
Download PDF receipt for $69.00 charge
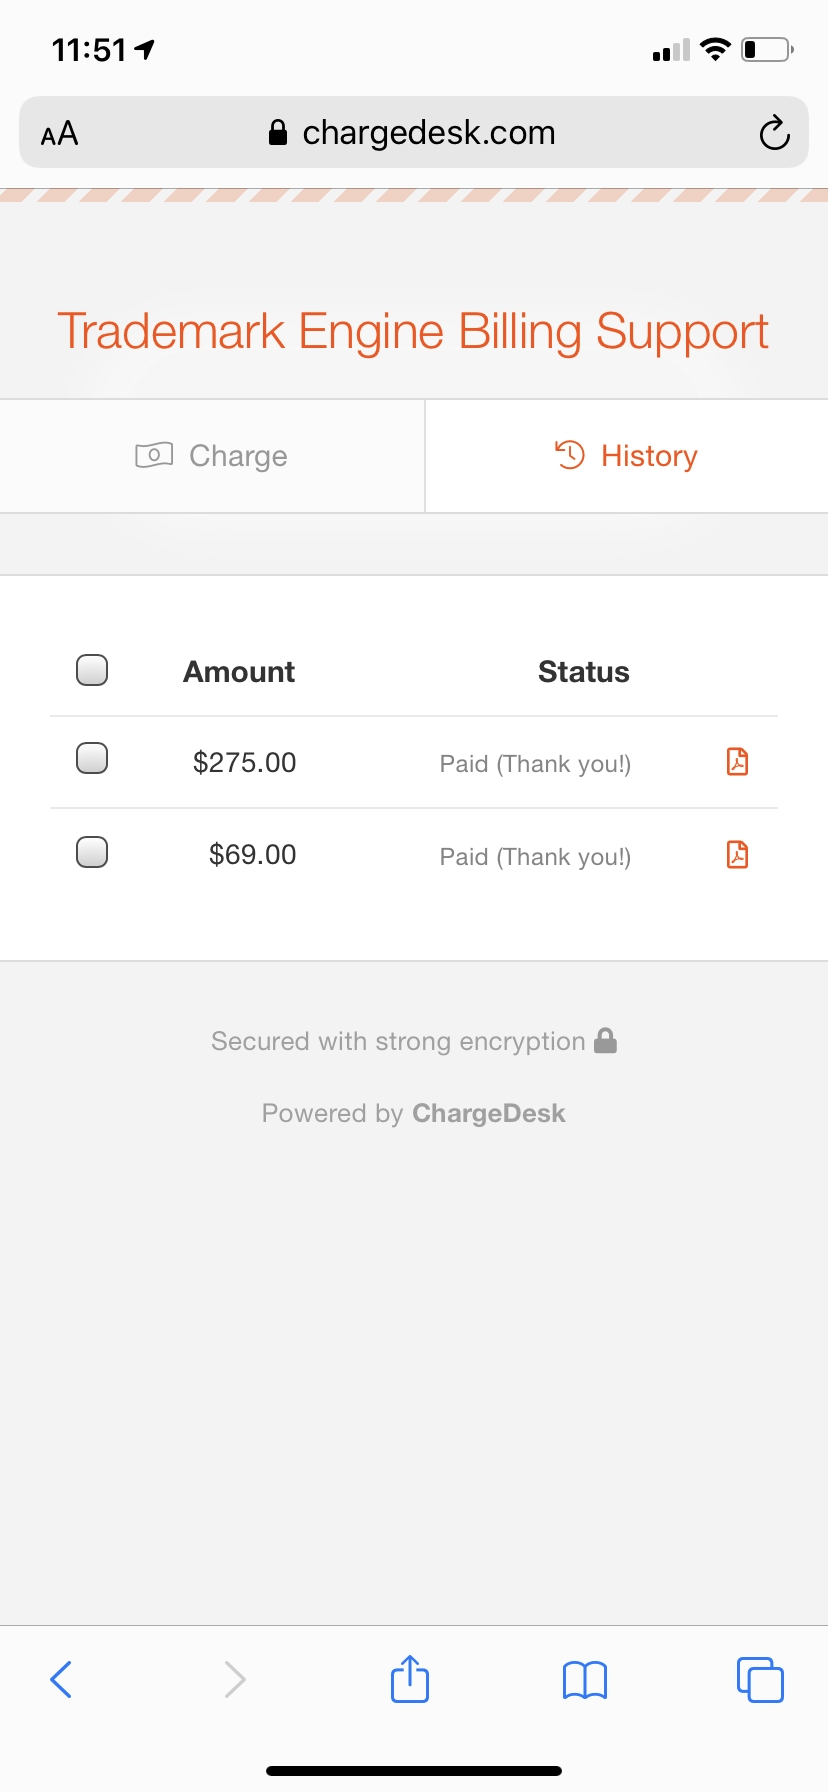(x=737, y=855)
